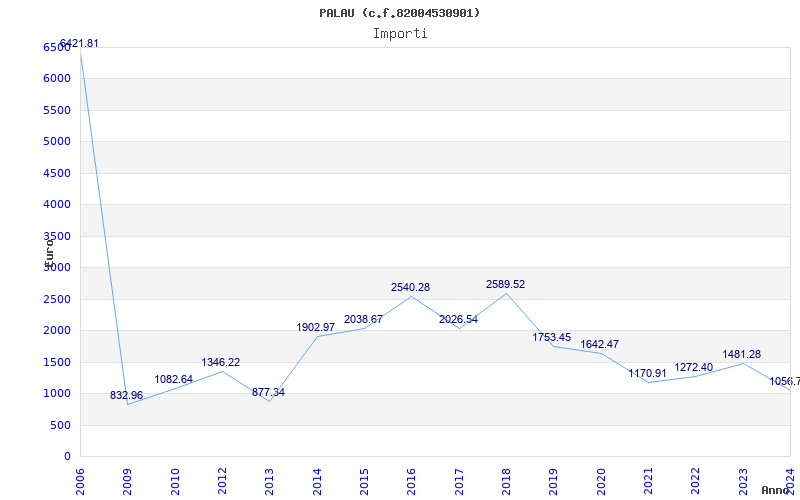Click the data label 832.96
The height and width of the screenshot is (500, 800).
[x=127, y=395]
